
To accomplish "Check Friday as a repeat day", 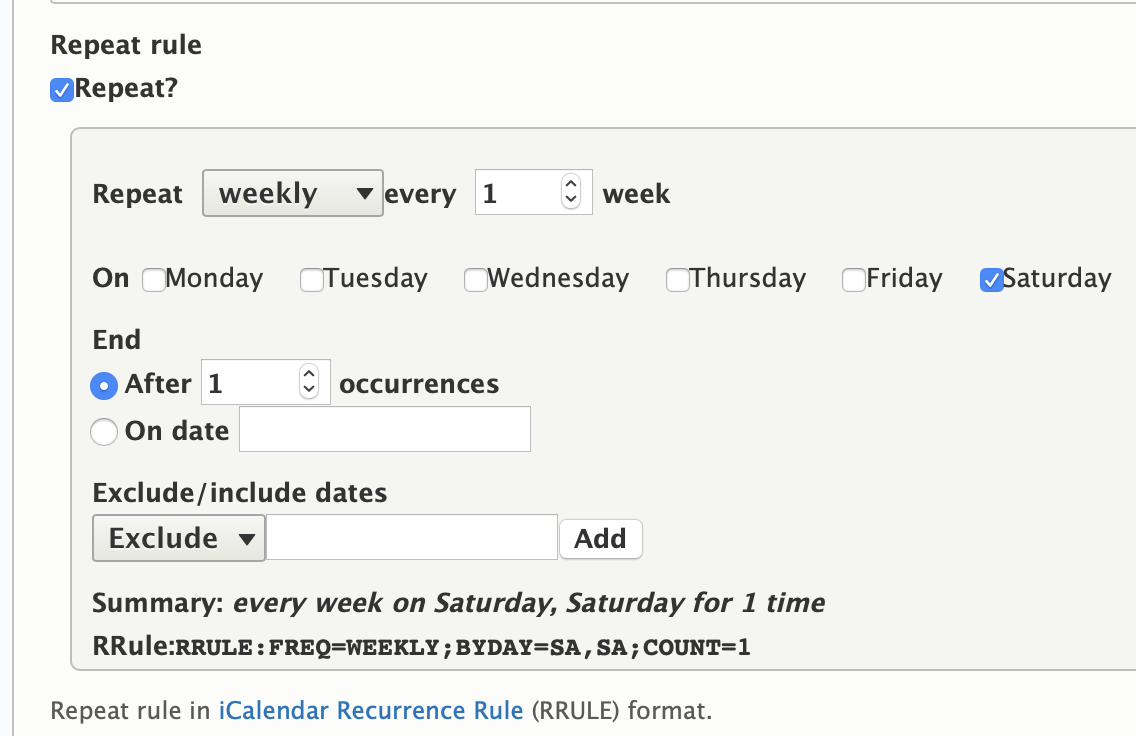I will [x=854, y=280].
